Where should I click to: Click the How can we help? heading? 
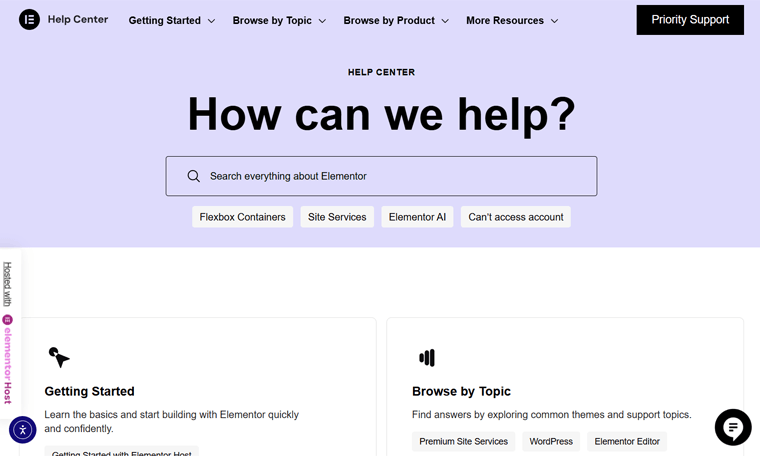click(381, 114)
